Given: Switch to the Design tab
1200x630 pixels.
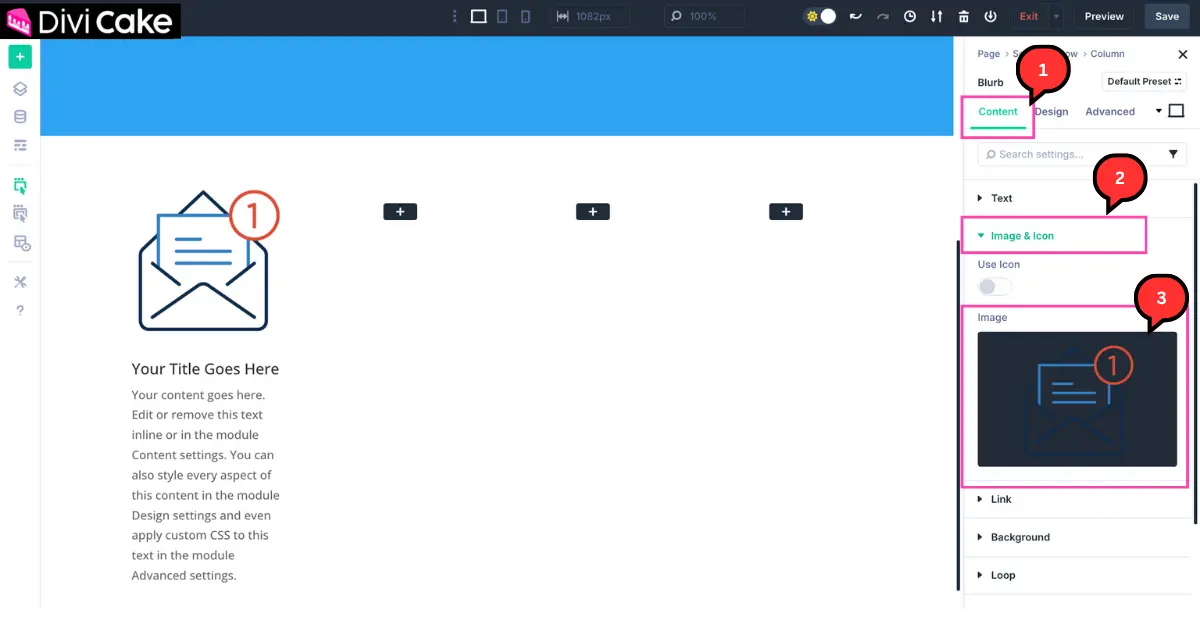Looking at the screenshot, I should (x=1051, y=112).
